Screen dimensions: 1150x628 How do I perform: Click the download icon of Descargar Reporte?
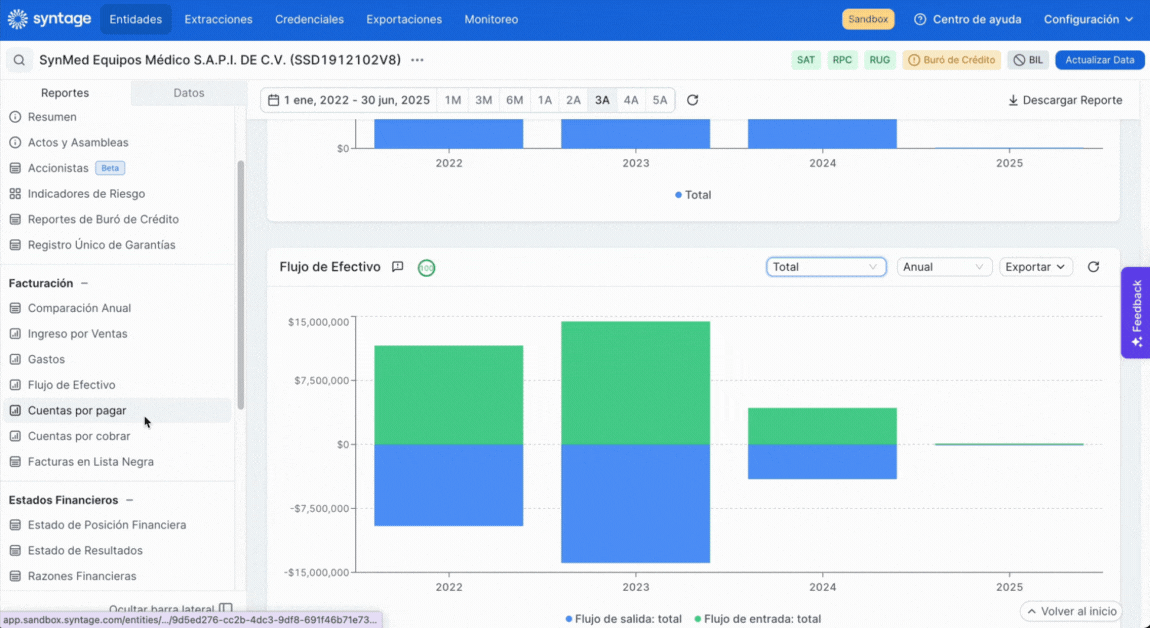(x=1013, y=100)
